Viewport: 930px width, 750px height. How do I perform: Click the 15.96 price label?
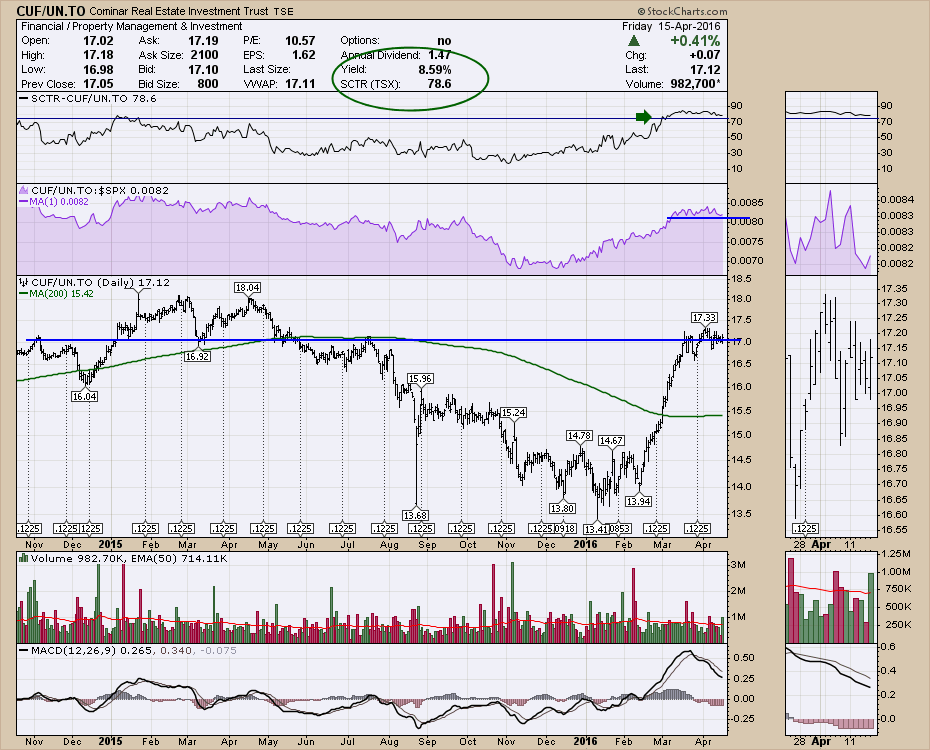[420, 378]
